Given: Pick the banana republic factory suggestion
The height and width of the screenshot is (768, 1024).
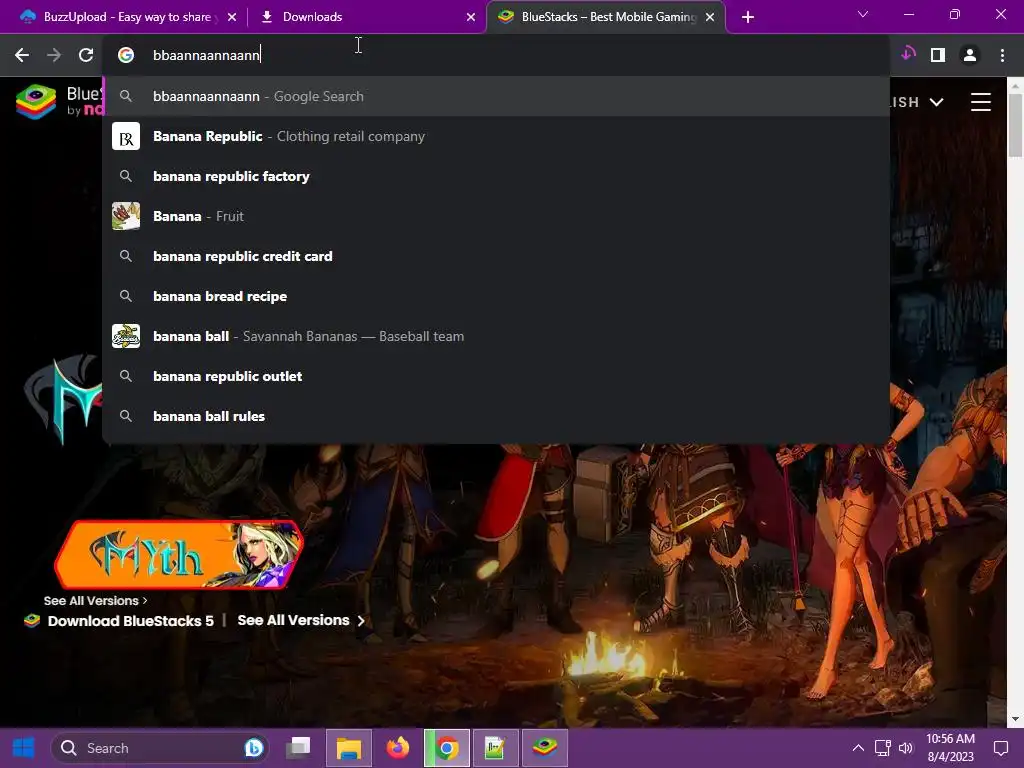Looking at the screenshot, I should point(496,176).
